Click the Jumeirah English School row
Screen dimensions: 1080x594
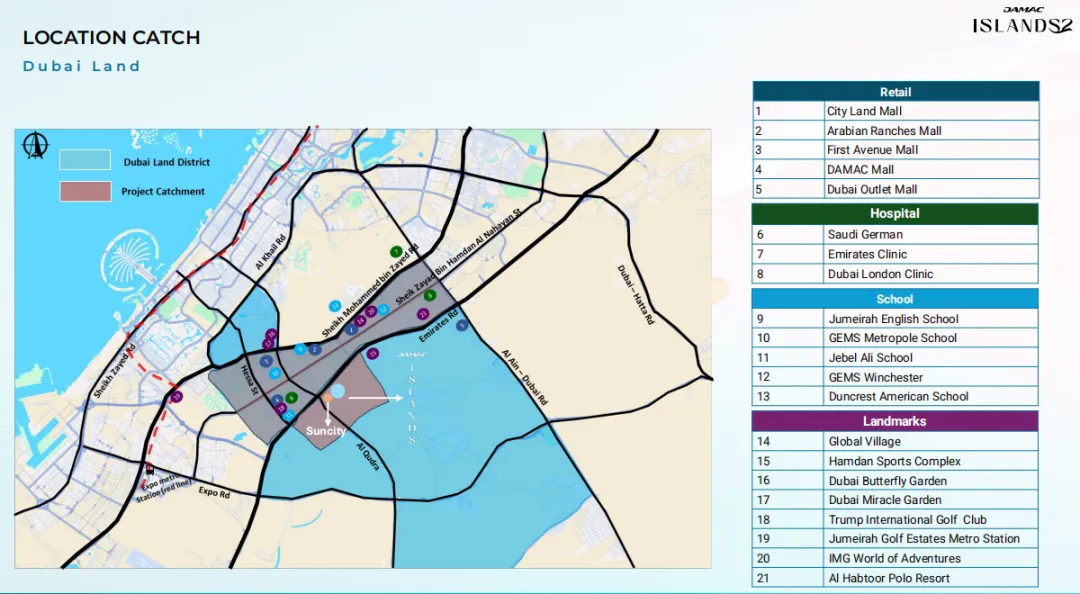click(895, 318)
